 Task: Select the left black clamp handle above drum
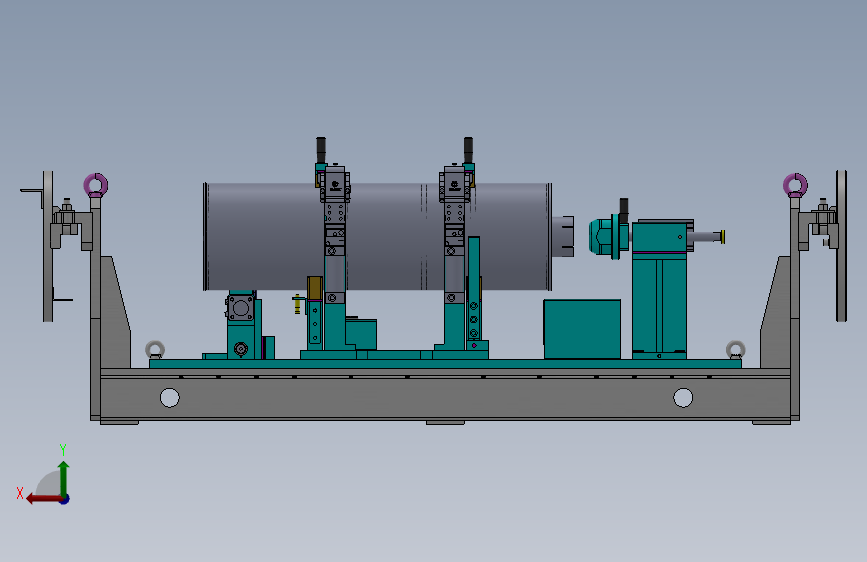click(321, 150)
